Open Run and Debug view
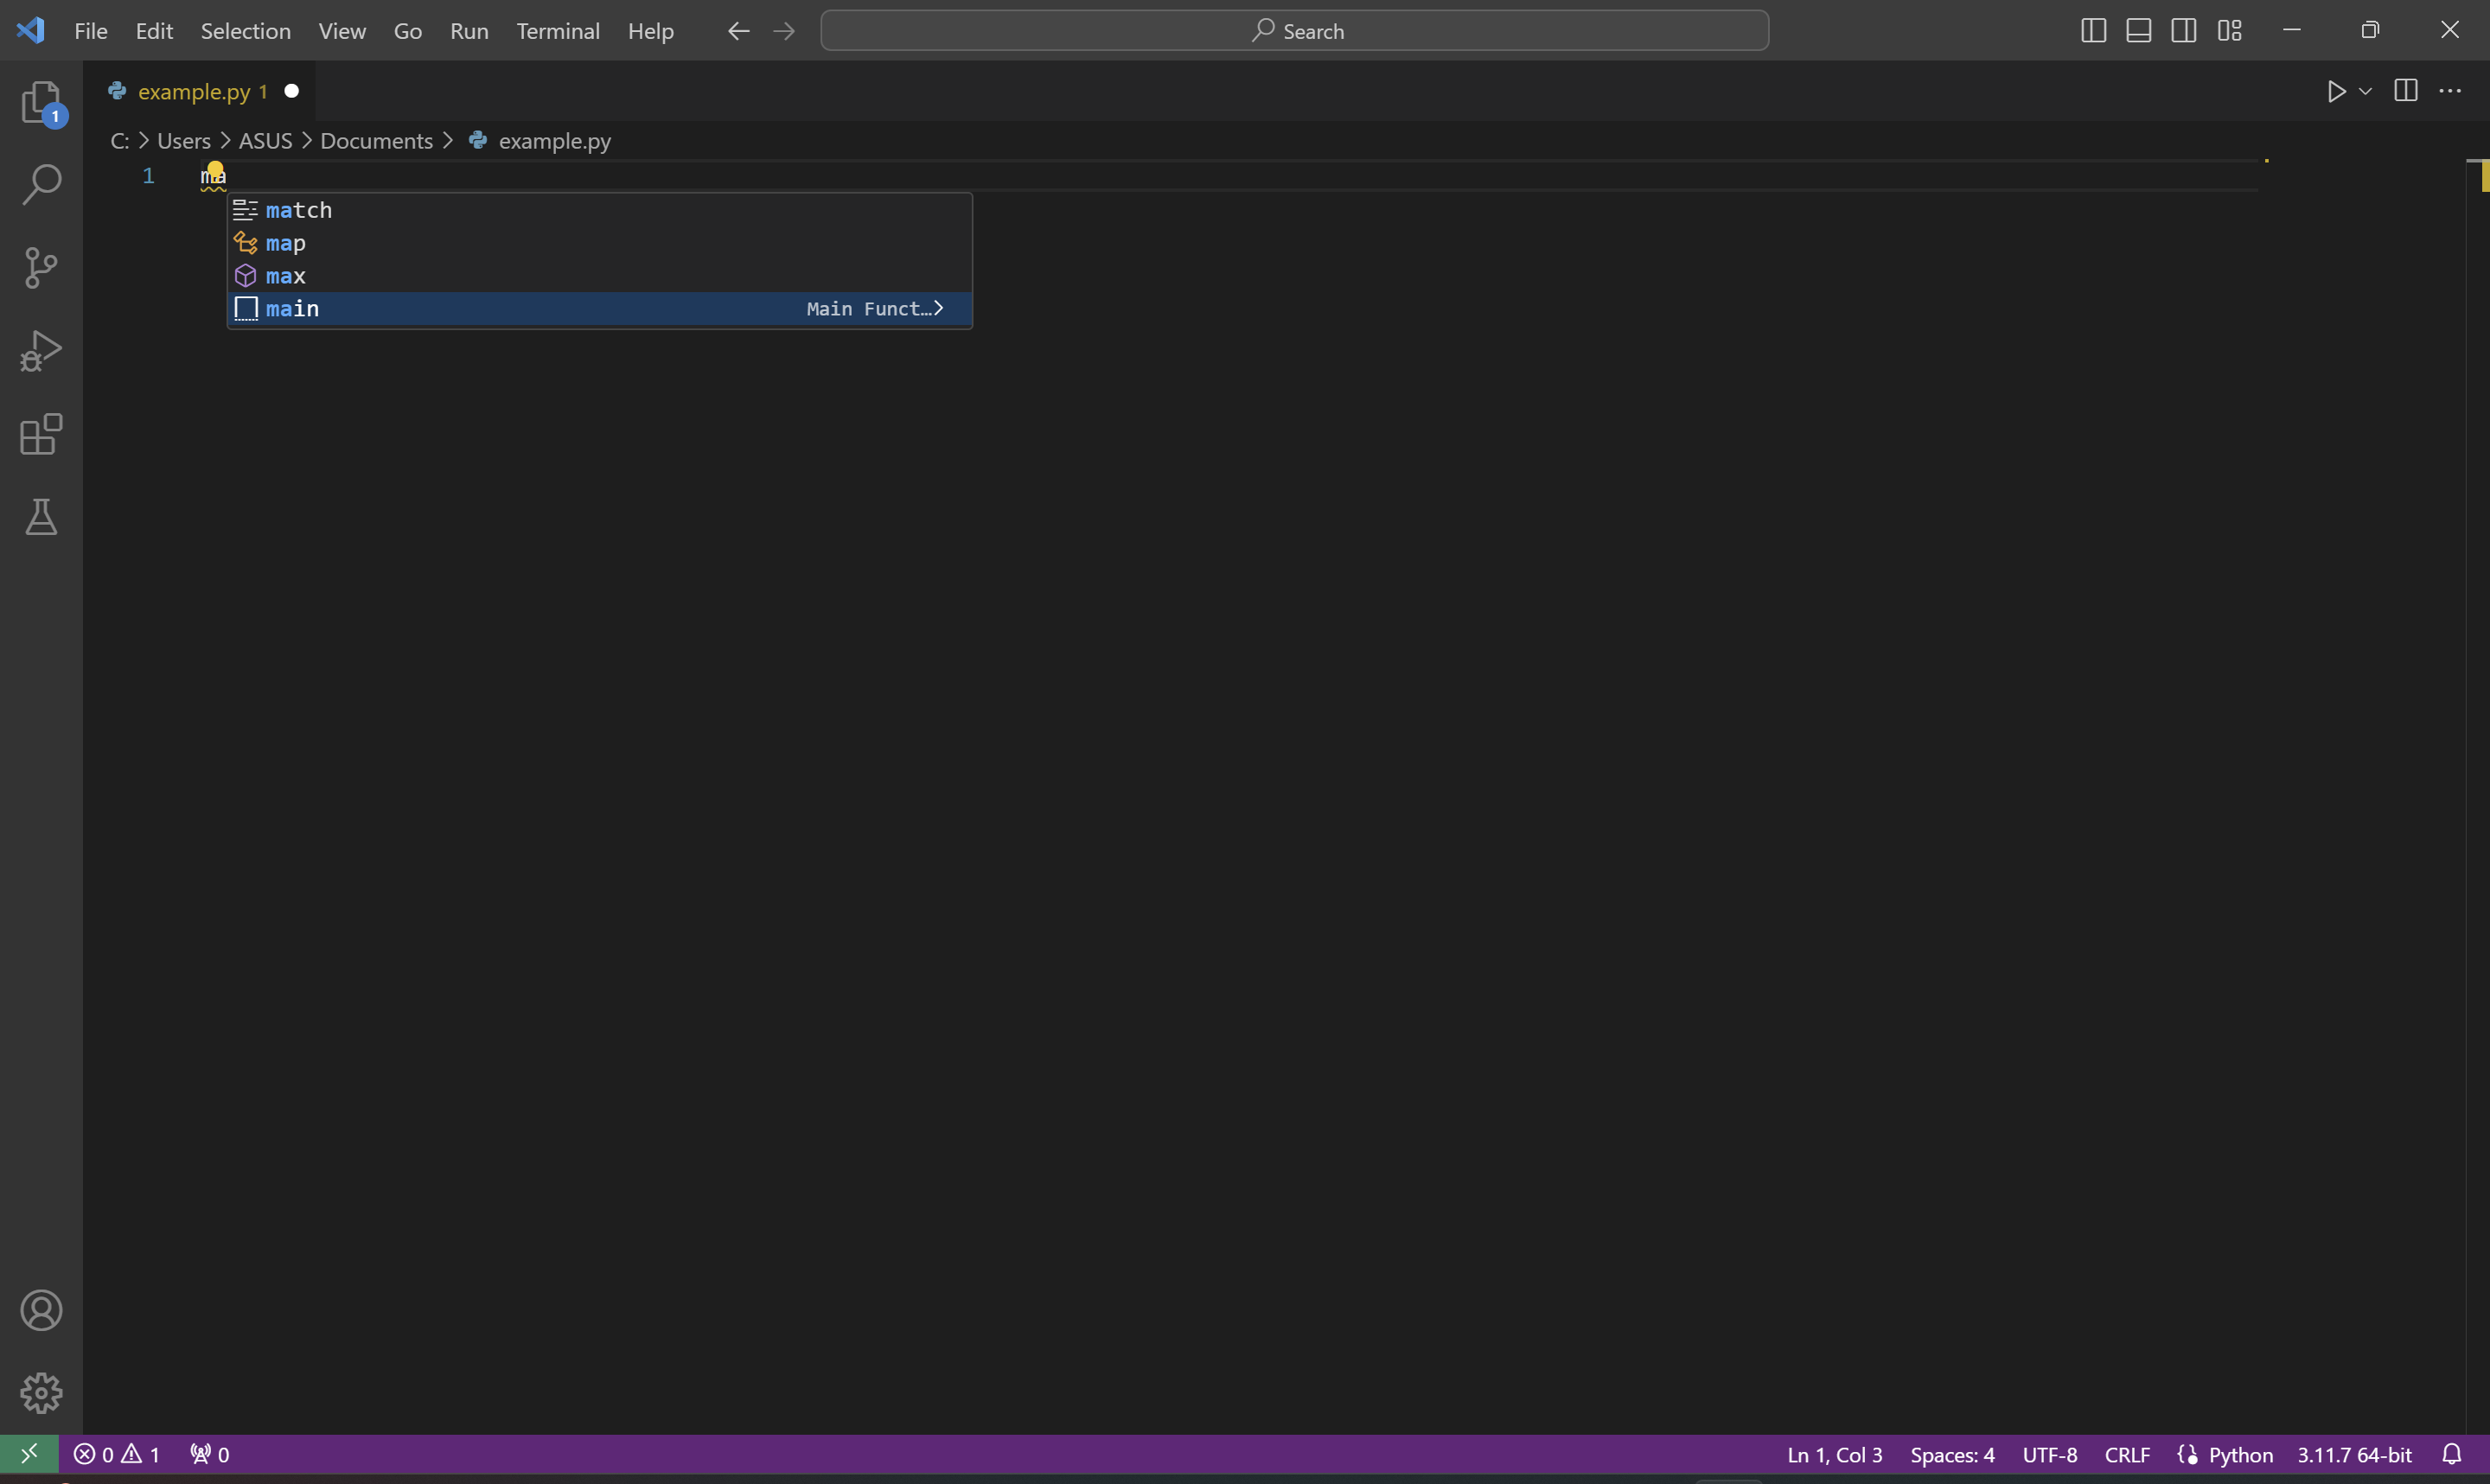 coord(41,351)
